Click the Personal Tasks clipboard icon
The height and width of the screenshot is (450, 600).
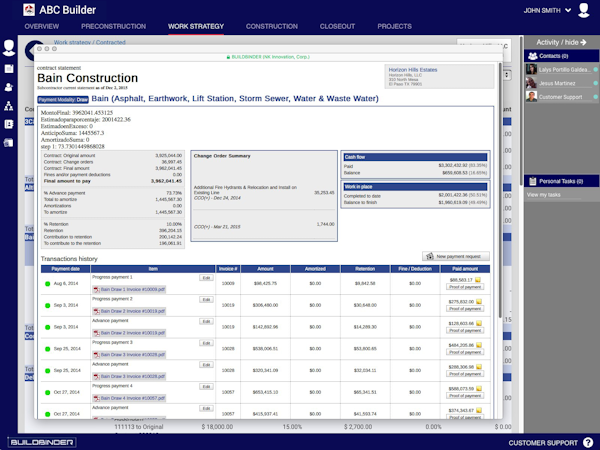(534, 180)
